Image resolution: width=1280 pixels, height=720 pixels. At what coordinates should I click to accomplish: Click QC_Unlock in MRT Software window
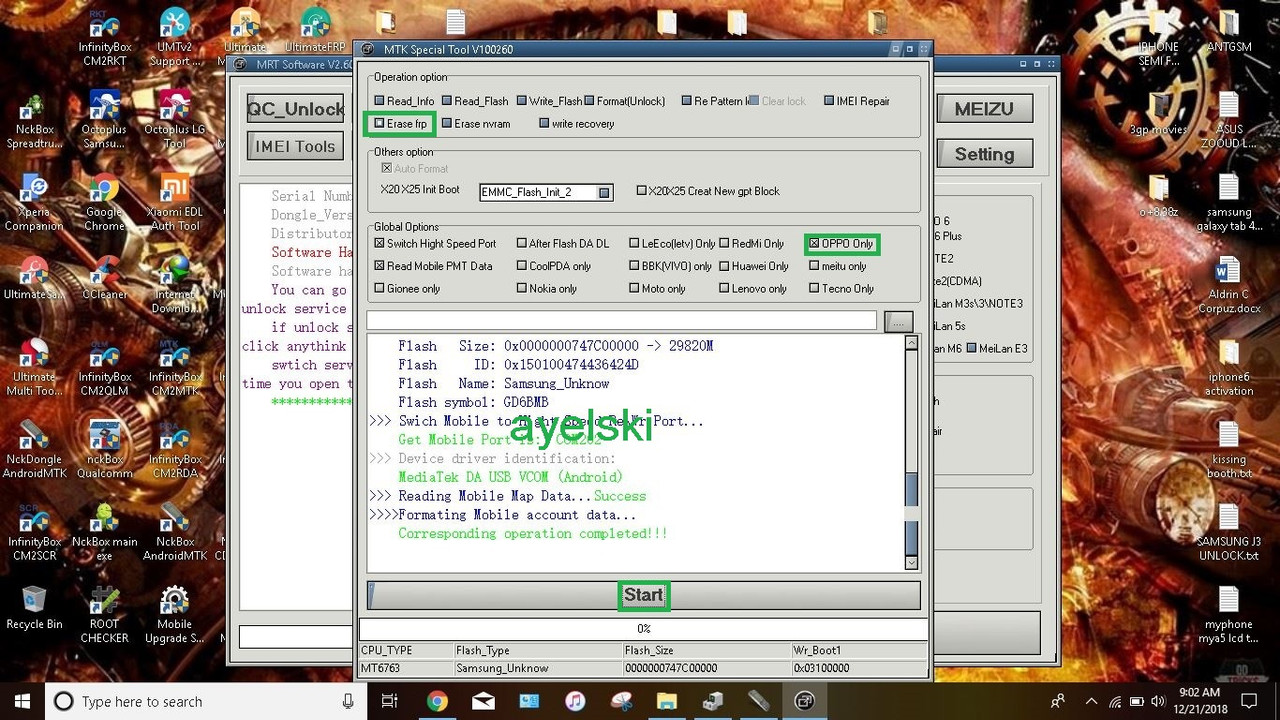coord(295,109)
